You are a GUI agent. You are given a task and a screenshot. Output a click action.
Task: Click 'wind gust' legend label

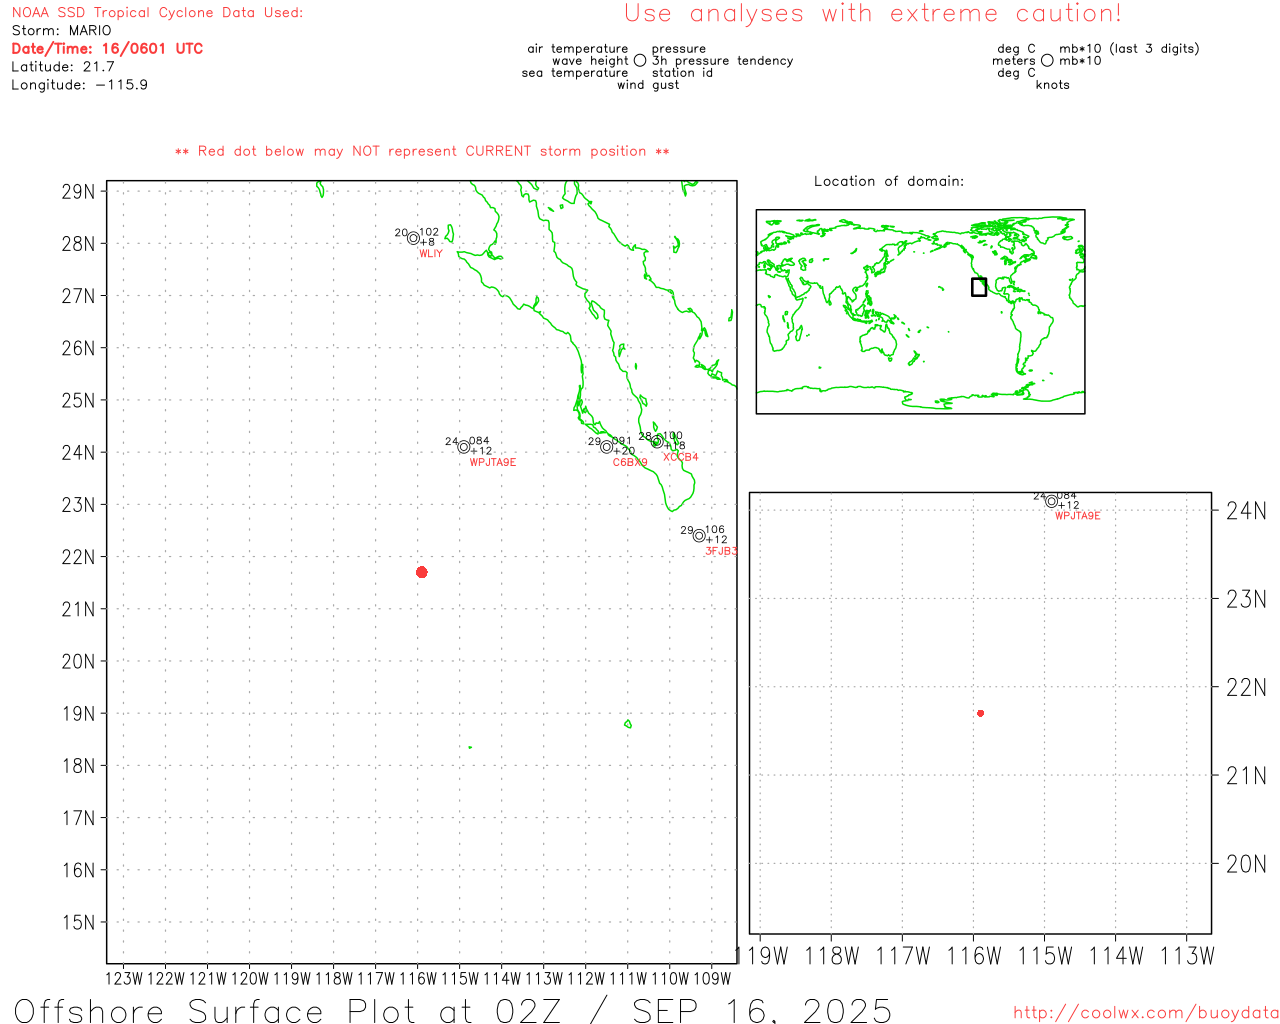click(648, 85)
